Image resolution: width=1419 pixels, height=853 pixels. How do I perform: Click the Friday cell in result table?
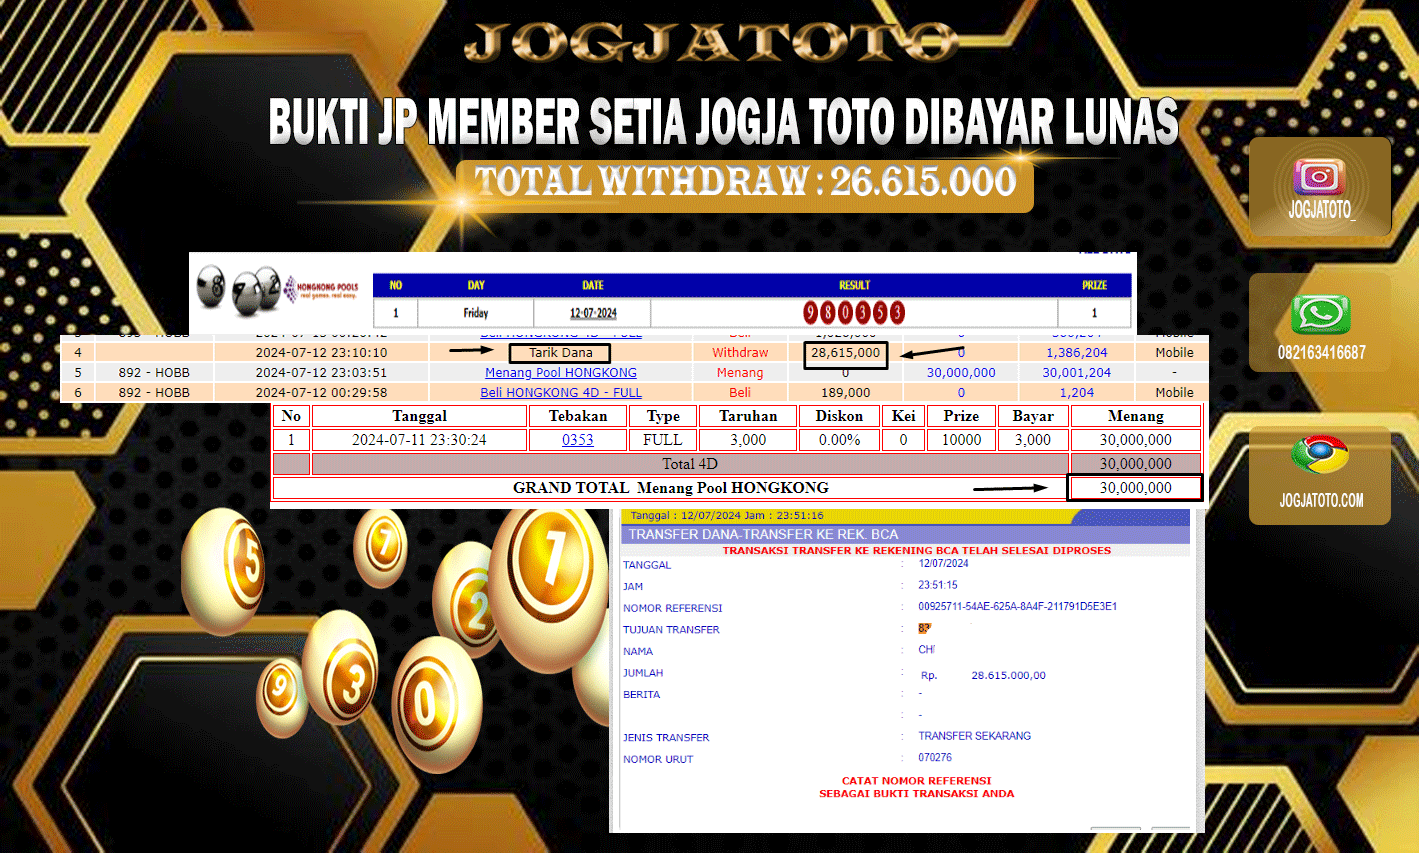[476, 313]
